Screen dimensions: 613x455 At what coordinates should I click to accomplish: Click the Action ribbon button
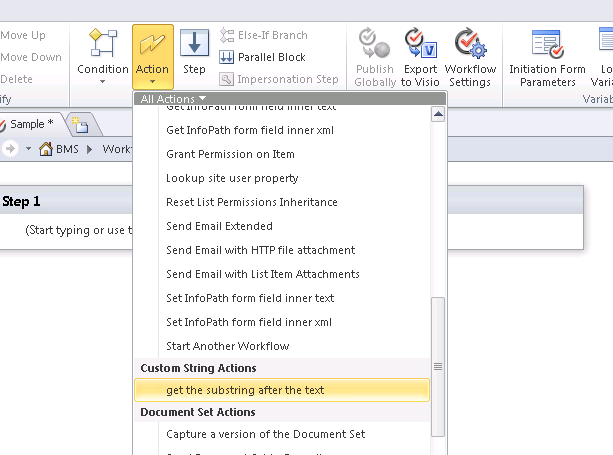tap(152, 55)
